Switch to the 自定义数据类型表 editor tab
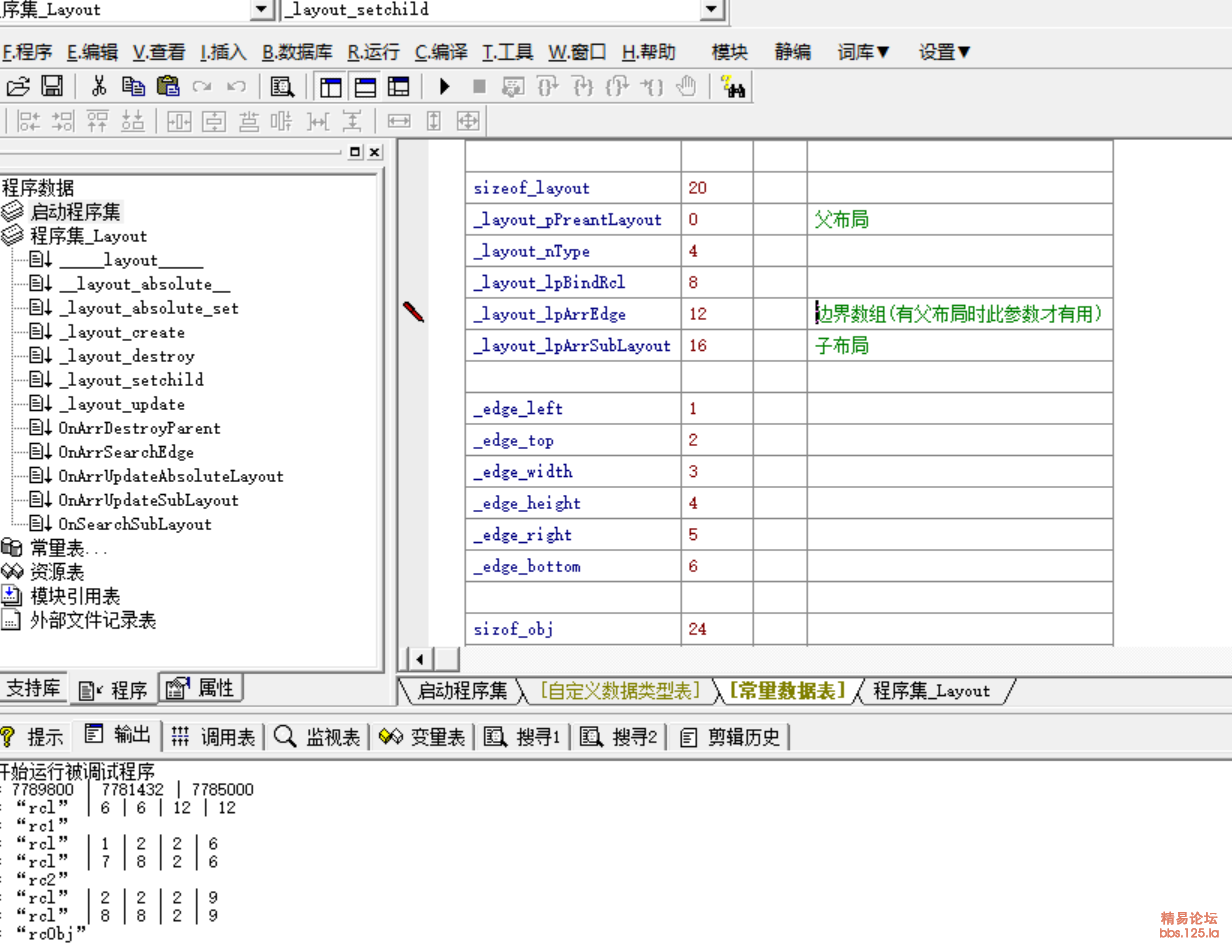The height and width of the screenshot is (950, 1232). coord(618,690)
